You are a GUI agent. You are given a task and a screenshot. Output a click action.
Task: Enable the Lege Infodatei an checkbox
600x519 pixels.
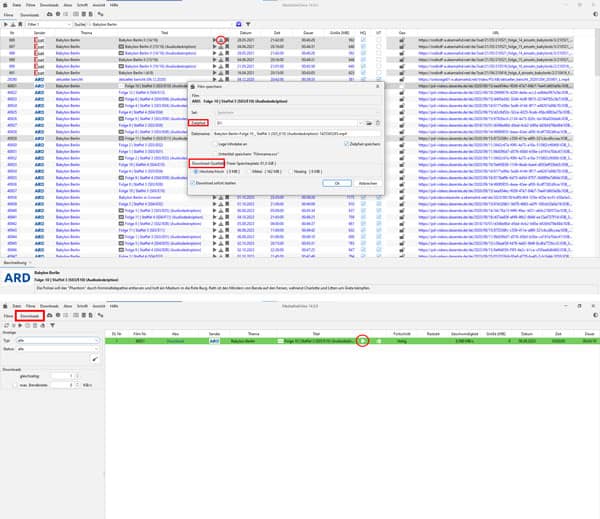[214, 144]
